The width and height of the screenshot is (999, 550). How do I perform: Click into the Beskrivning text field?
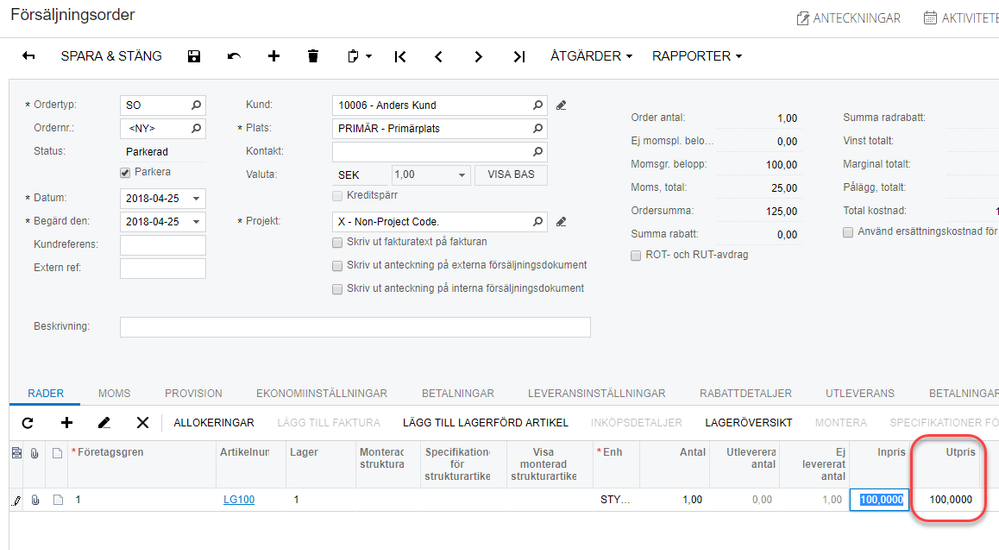pyautogui.click(x=355, y=327)
